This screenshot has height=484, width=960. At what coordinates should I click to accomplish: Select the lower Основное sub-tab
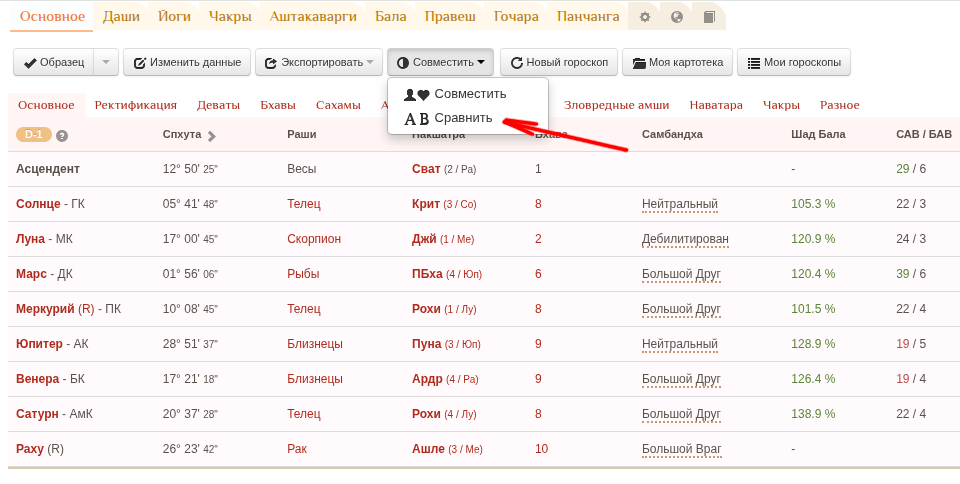click(x=46, y=105)
